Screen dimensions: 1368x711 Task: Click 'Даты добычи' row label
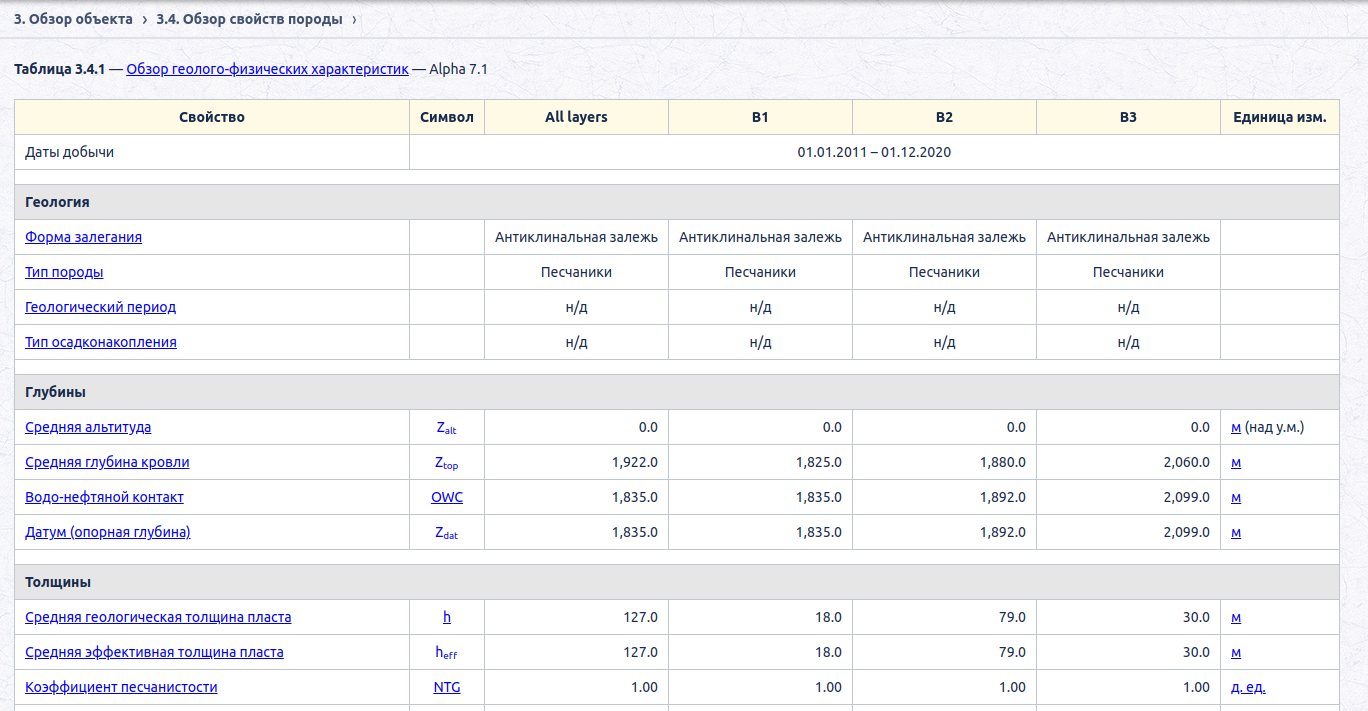(69, 152)
